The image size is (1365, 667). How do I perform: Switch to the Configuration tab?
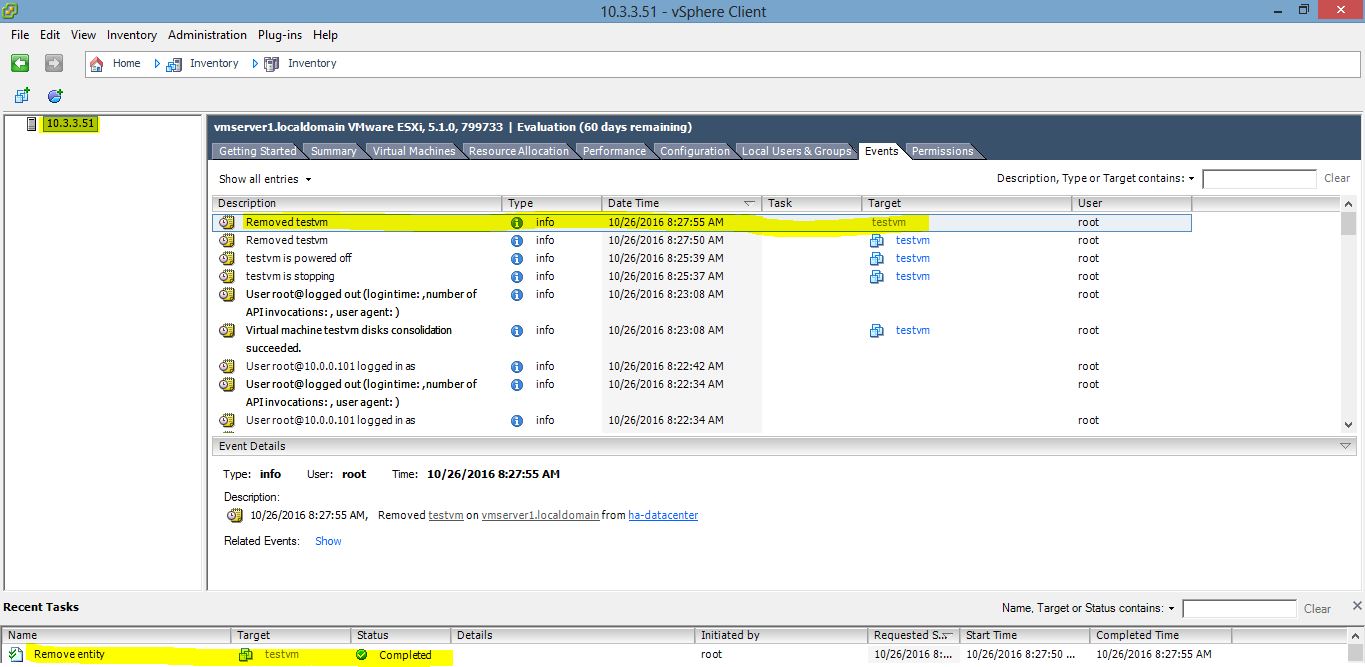click(x=695, y=151)
